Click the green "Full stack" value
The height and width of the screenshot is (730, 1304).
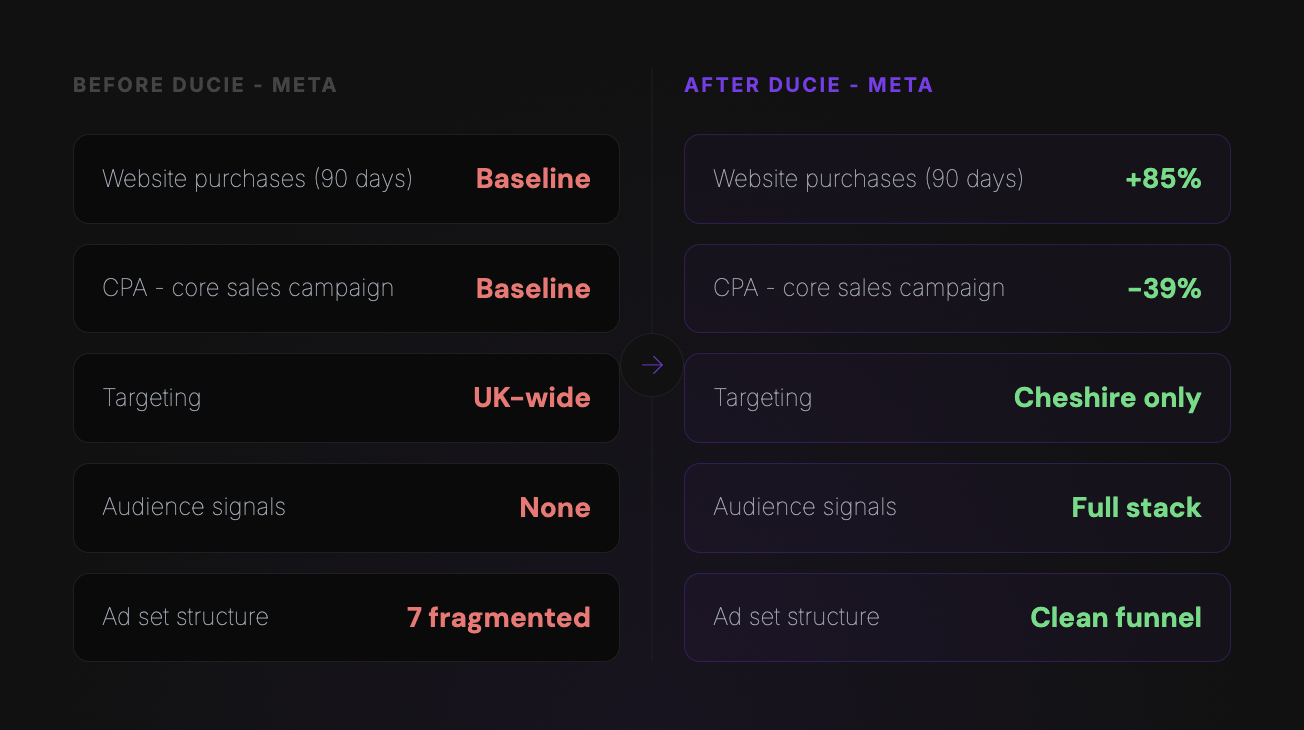1136,508
